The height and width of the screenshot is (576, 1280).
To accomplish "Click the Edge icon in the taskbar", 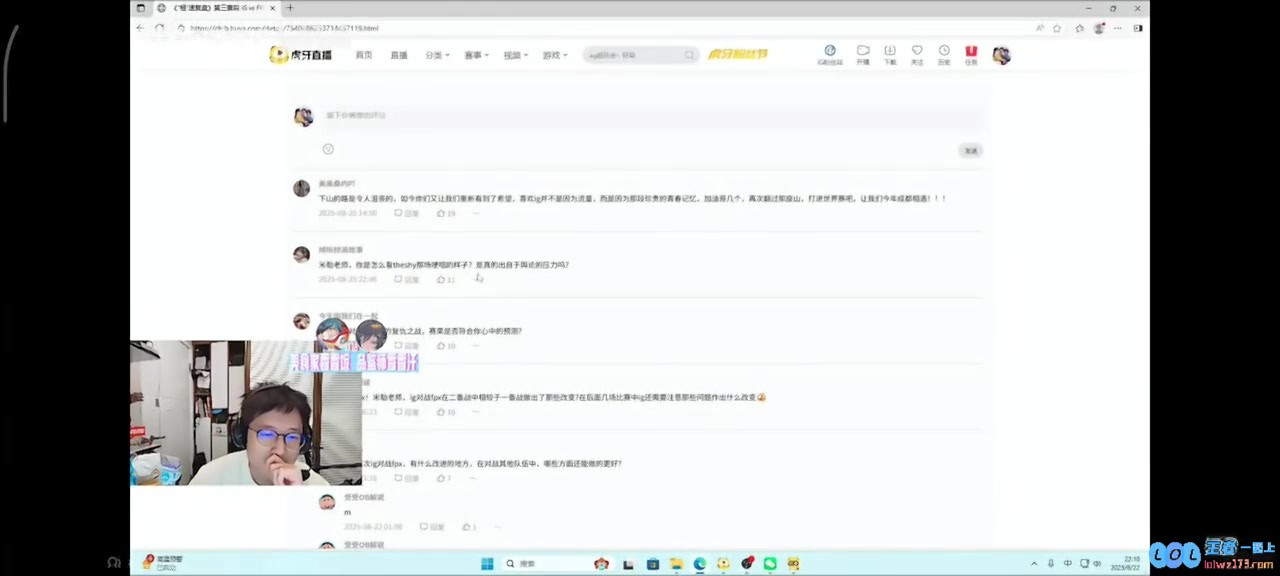I will point(699,564).
